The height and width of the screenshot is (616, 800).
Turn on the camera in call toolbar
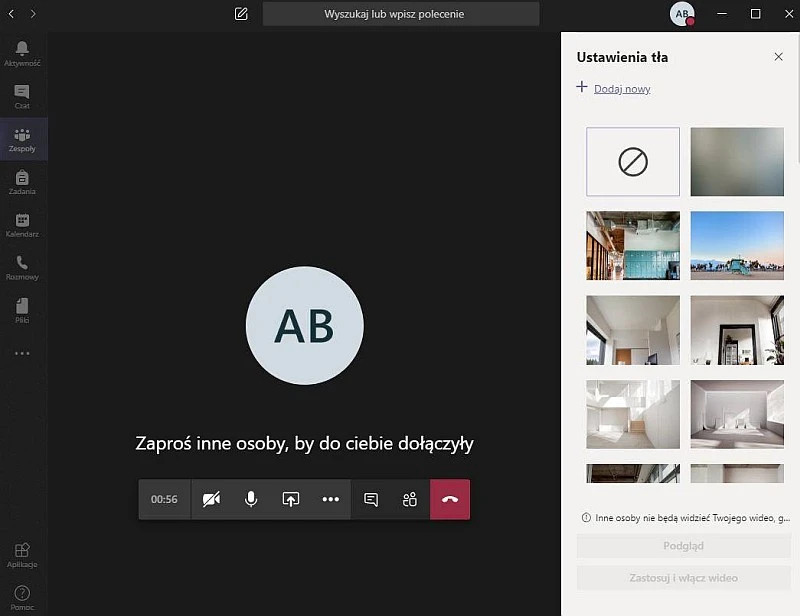pos(211,499)
